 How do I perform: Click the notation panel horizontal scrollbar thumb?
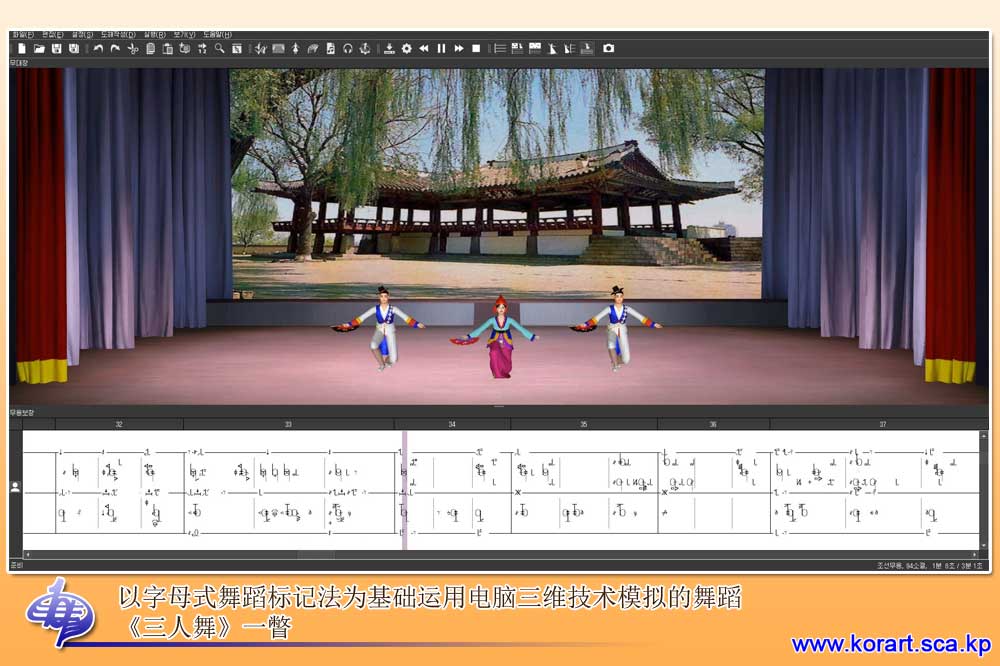click(x=315, y=554)
